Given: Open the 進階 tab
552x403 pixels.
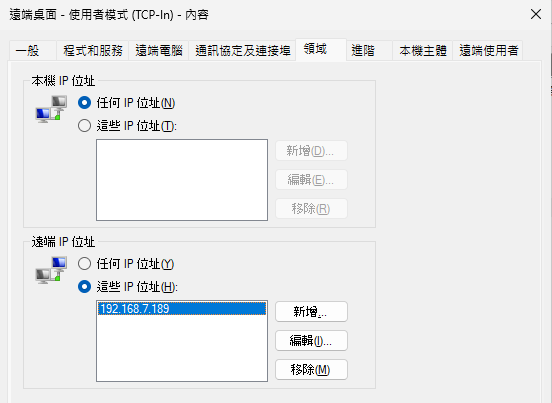Looking at the screenshot, I should click(369, 51).
